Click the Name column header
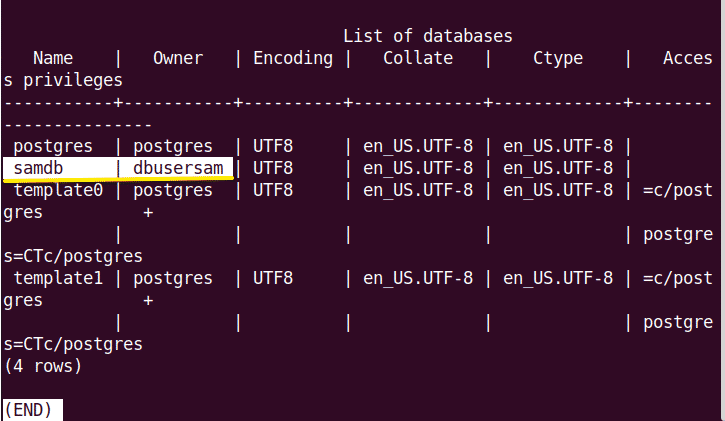The image size is (725, 421). [x=53, y=58]
